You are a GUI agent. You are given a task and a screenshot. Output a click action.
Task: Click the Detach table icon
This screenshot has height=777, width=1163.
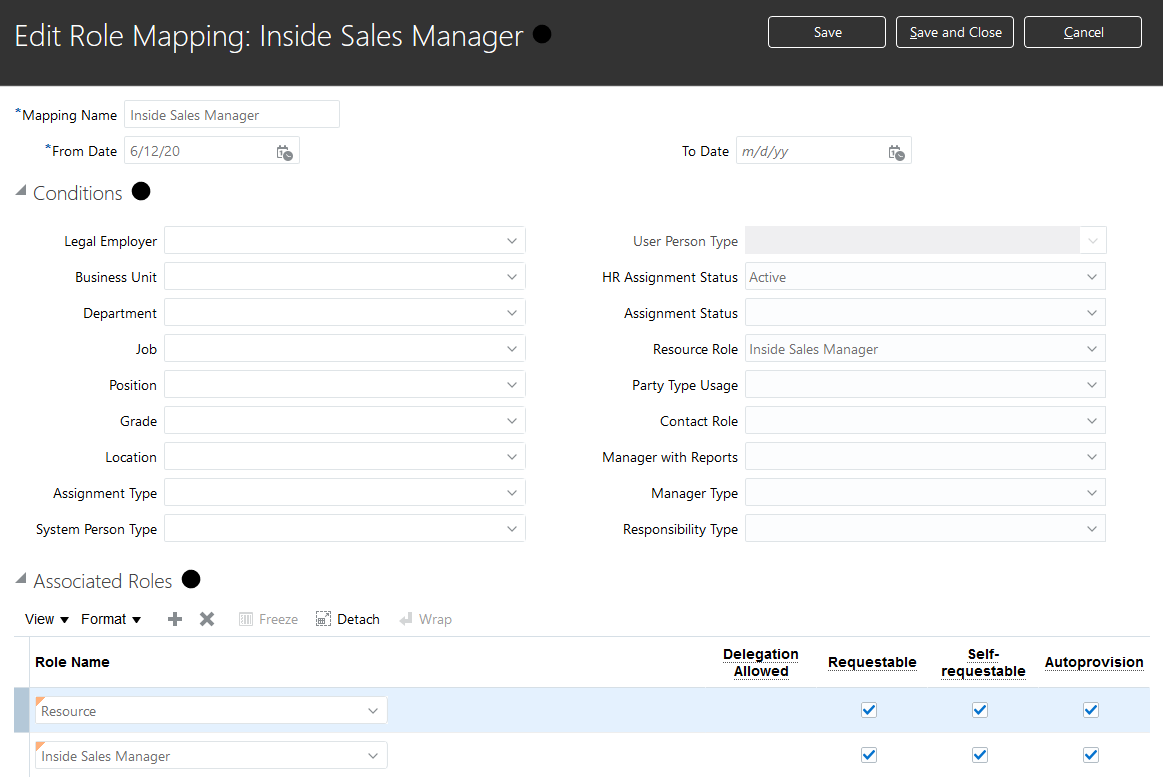point(323,619)
